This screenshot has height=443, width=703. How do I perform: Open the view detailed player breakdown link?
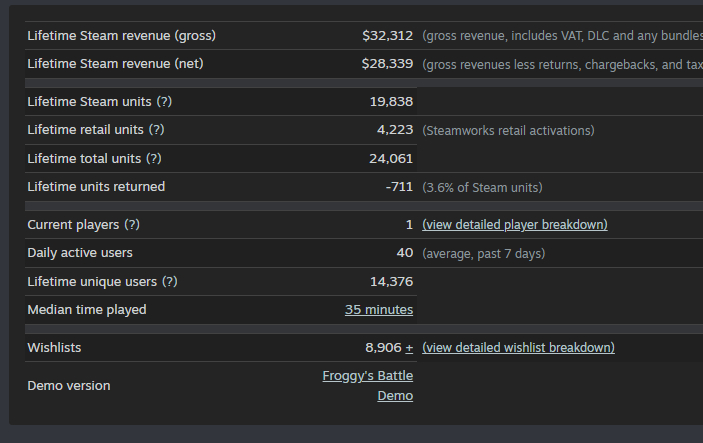pyautogui.click(x=514, y=225)
